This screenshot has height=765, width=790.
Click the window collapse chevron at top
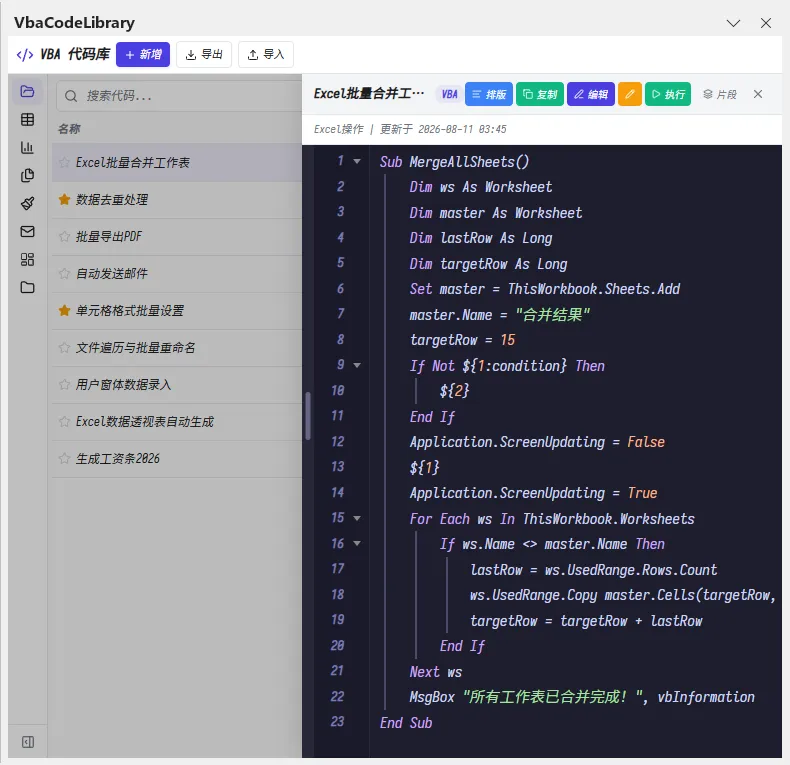click(x=733, y=23)
